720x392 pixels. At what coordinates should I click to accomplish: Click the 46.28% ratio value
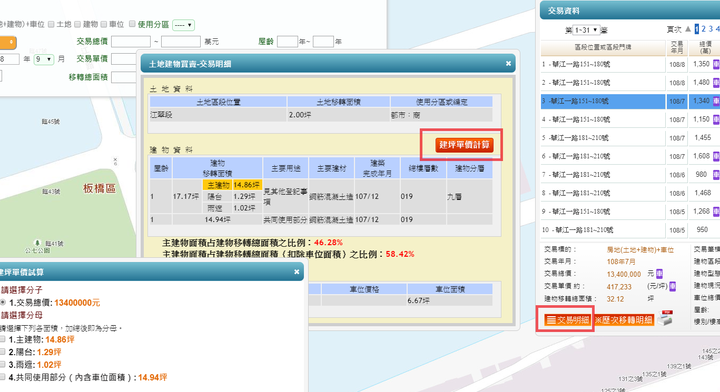(328, 242)
